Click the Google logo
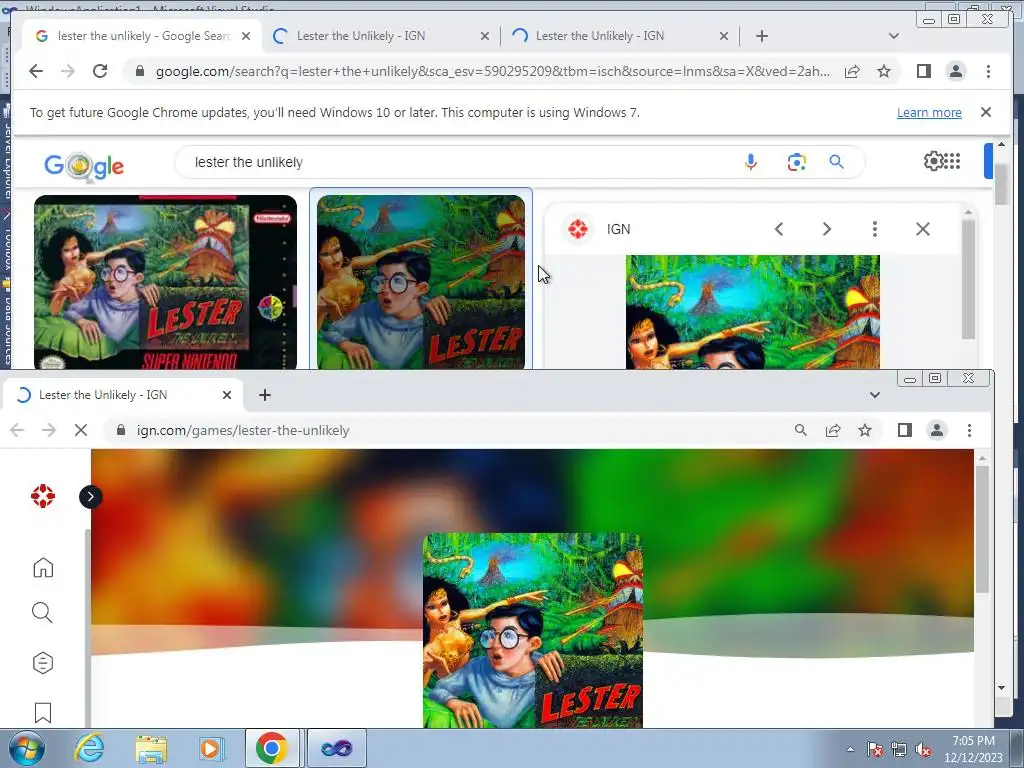Screen dimensions: 1024x768 [x=84, y=167]
